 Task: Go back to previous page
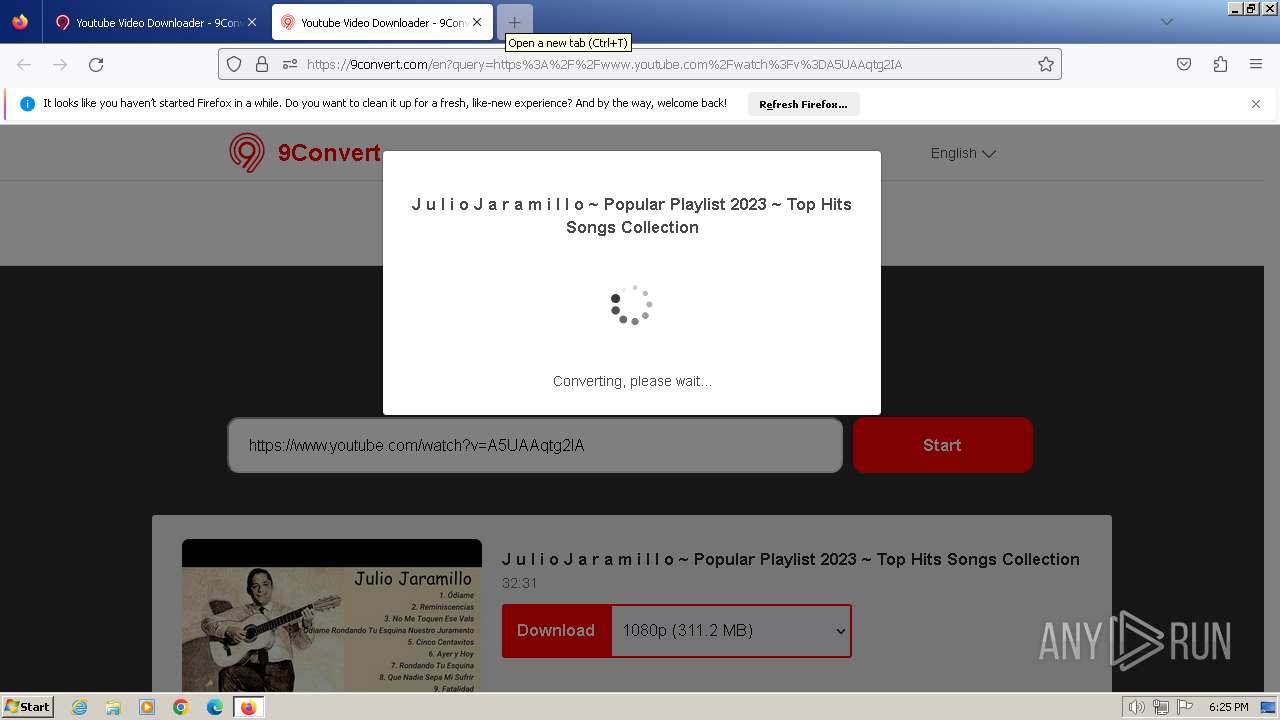[x=24, y=64]
